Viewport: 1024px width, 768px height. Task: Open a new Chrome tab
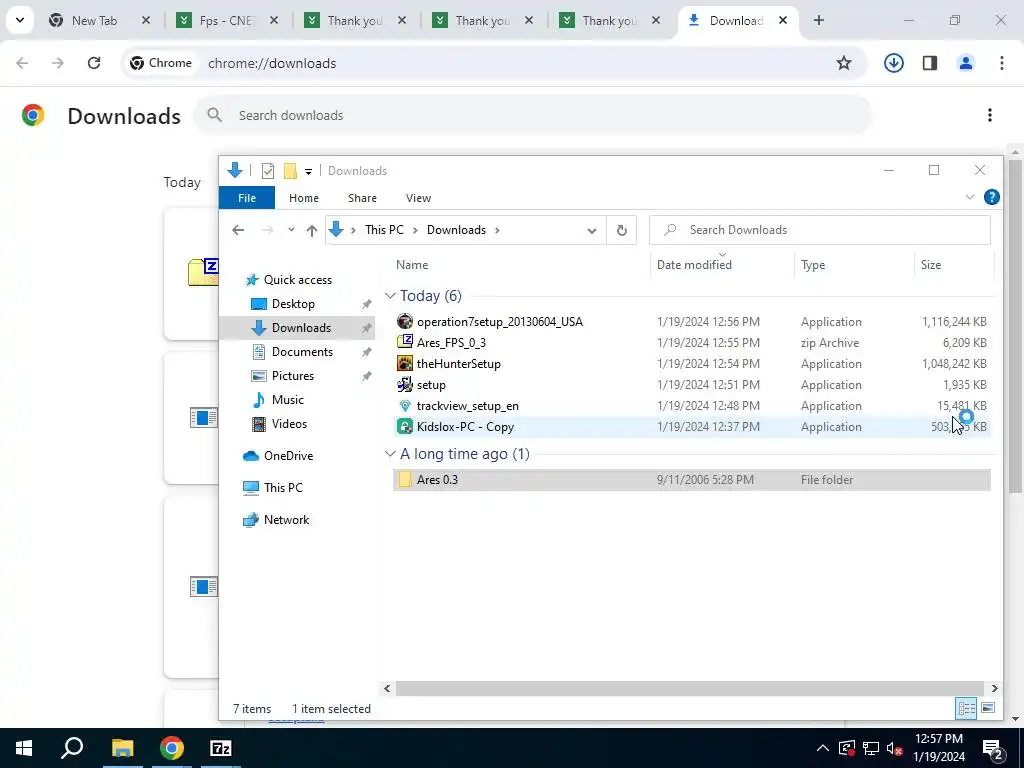818,20
